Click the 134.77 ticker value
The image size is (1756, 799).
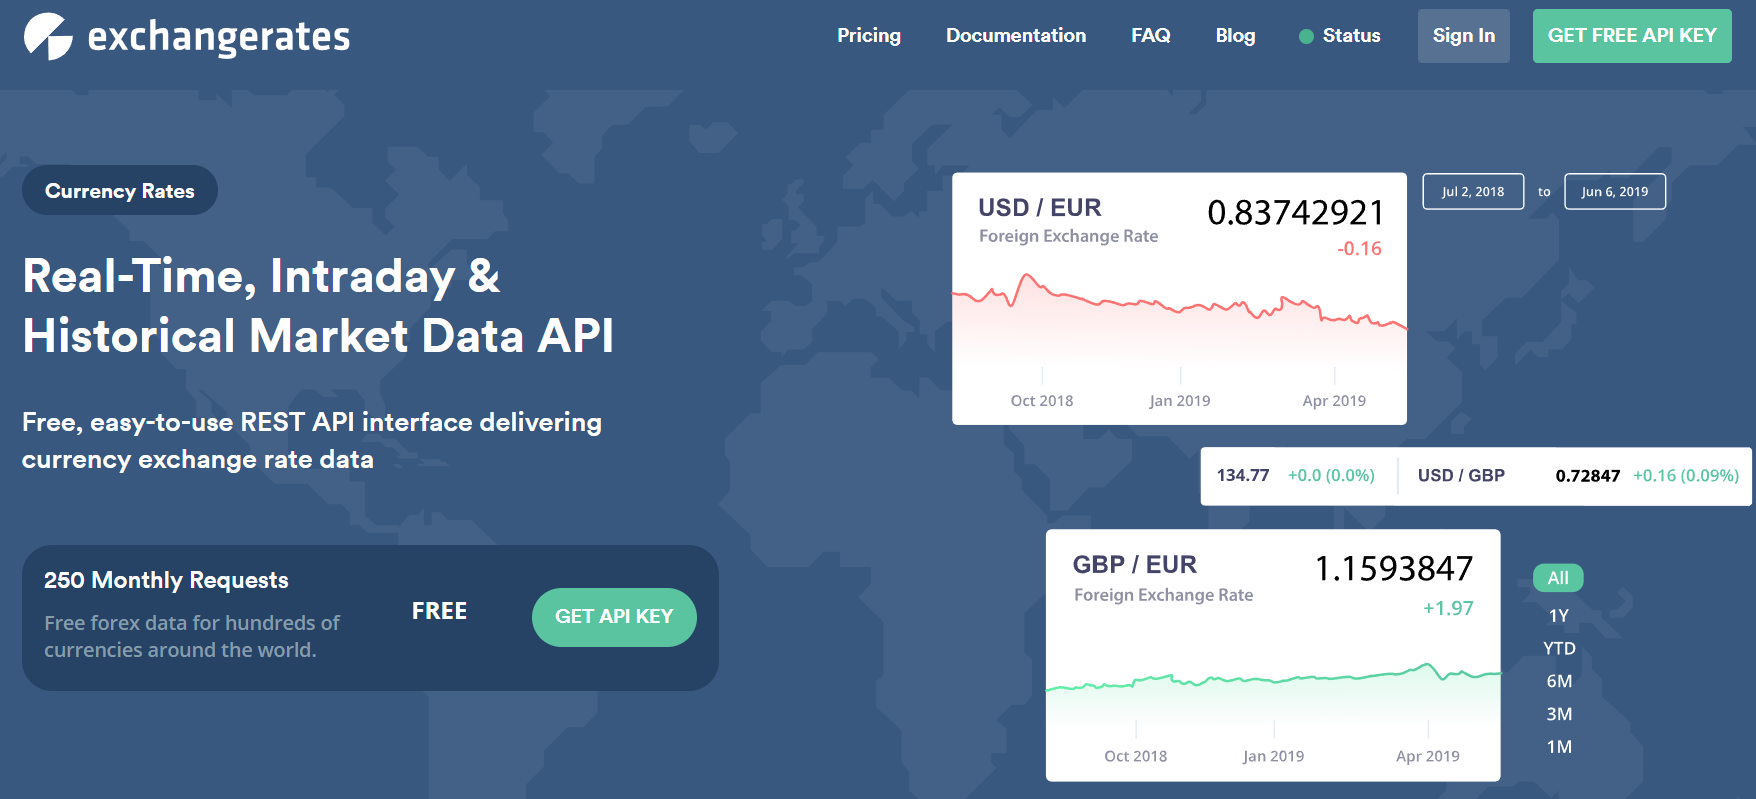1243,476
